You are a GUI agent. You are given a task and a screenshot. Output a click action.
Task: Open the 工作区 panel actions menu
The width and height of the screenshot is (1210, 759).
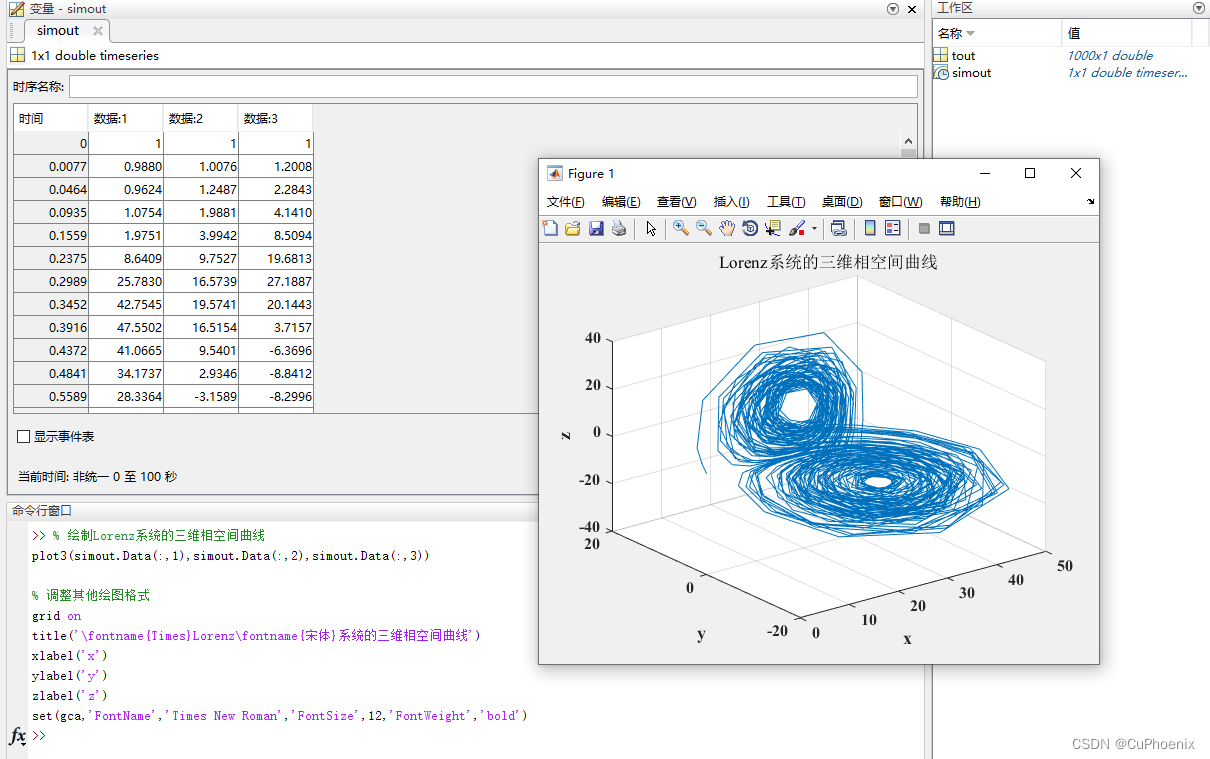[x=1198, y=8]
